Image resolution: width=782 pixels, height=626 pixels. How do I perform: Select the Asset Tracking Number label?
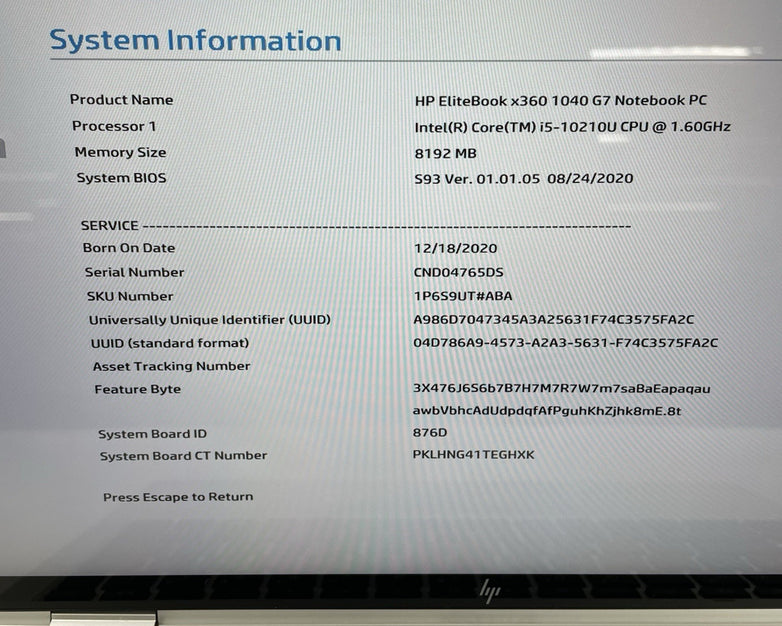(172, 366)
